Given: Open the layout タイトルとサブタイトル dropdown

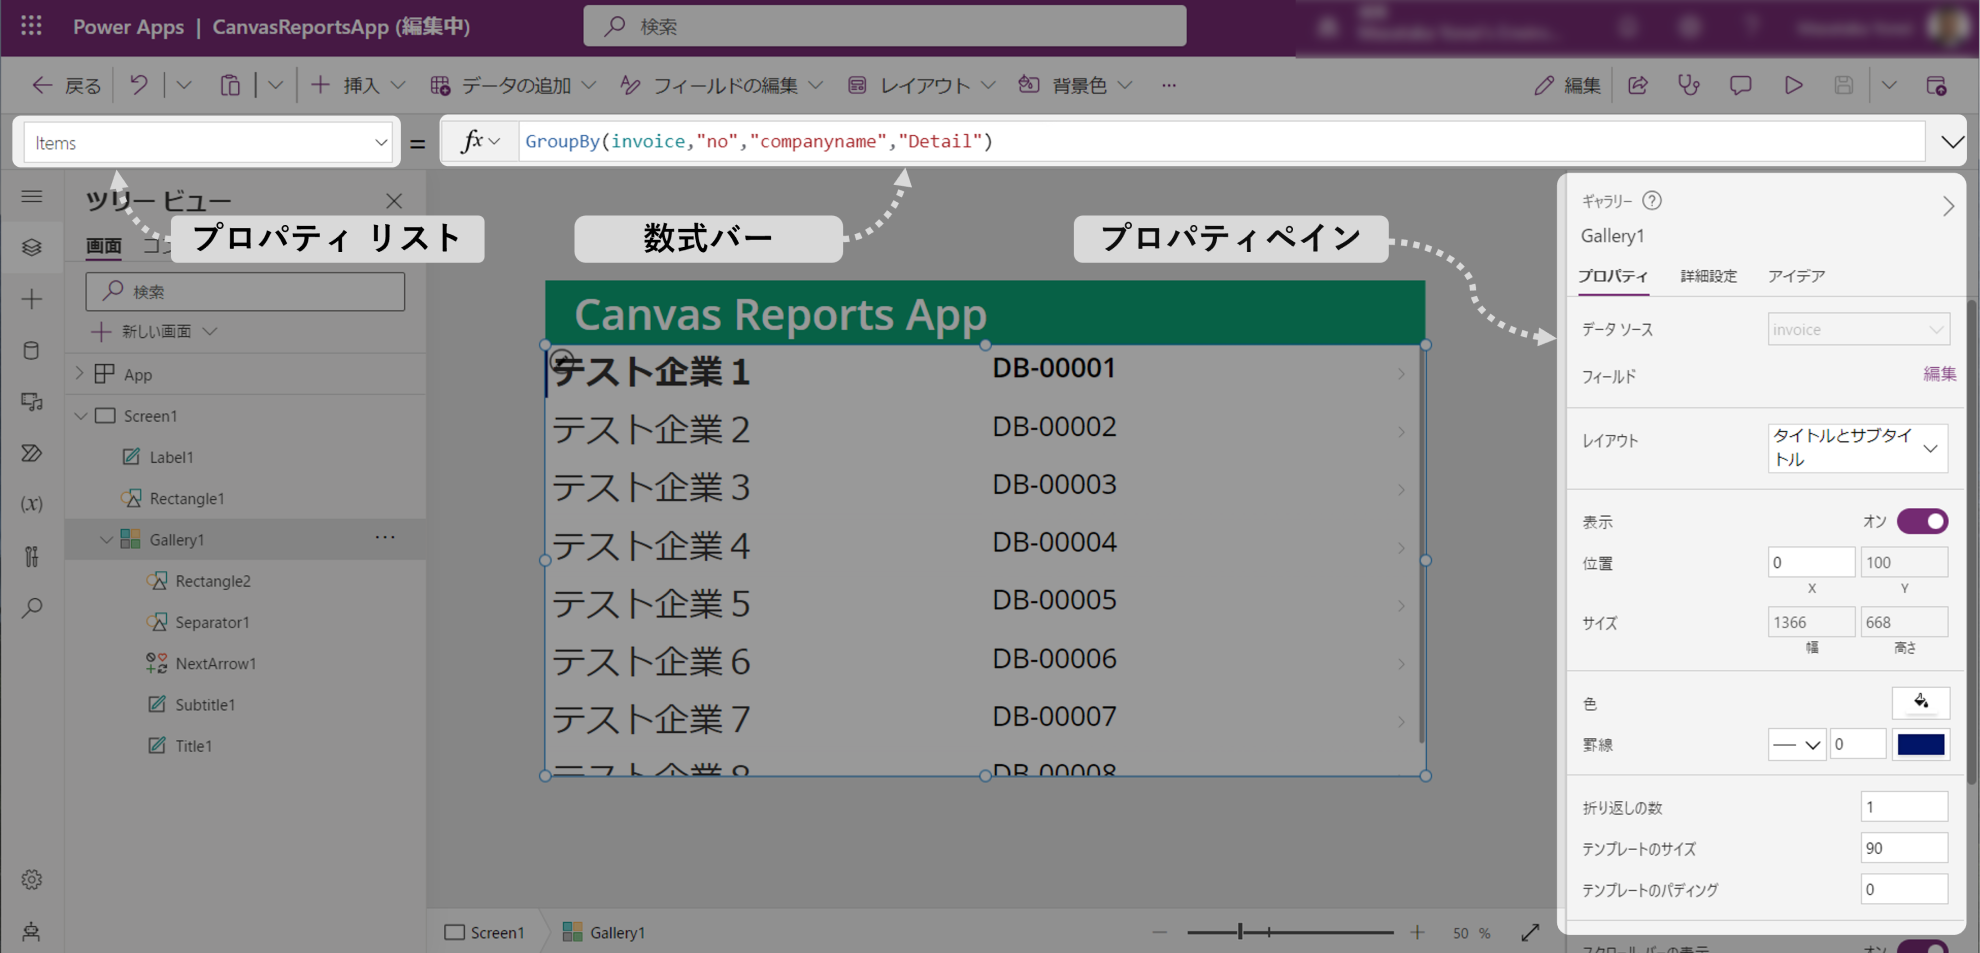Looking at the screenshot, I should (x=1858, y=447).
